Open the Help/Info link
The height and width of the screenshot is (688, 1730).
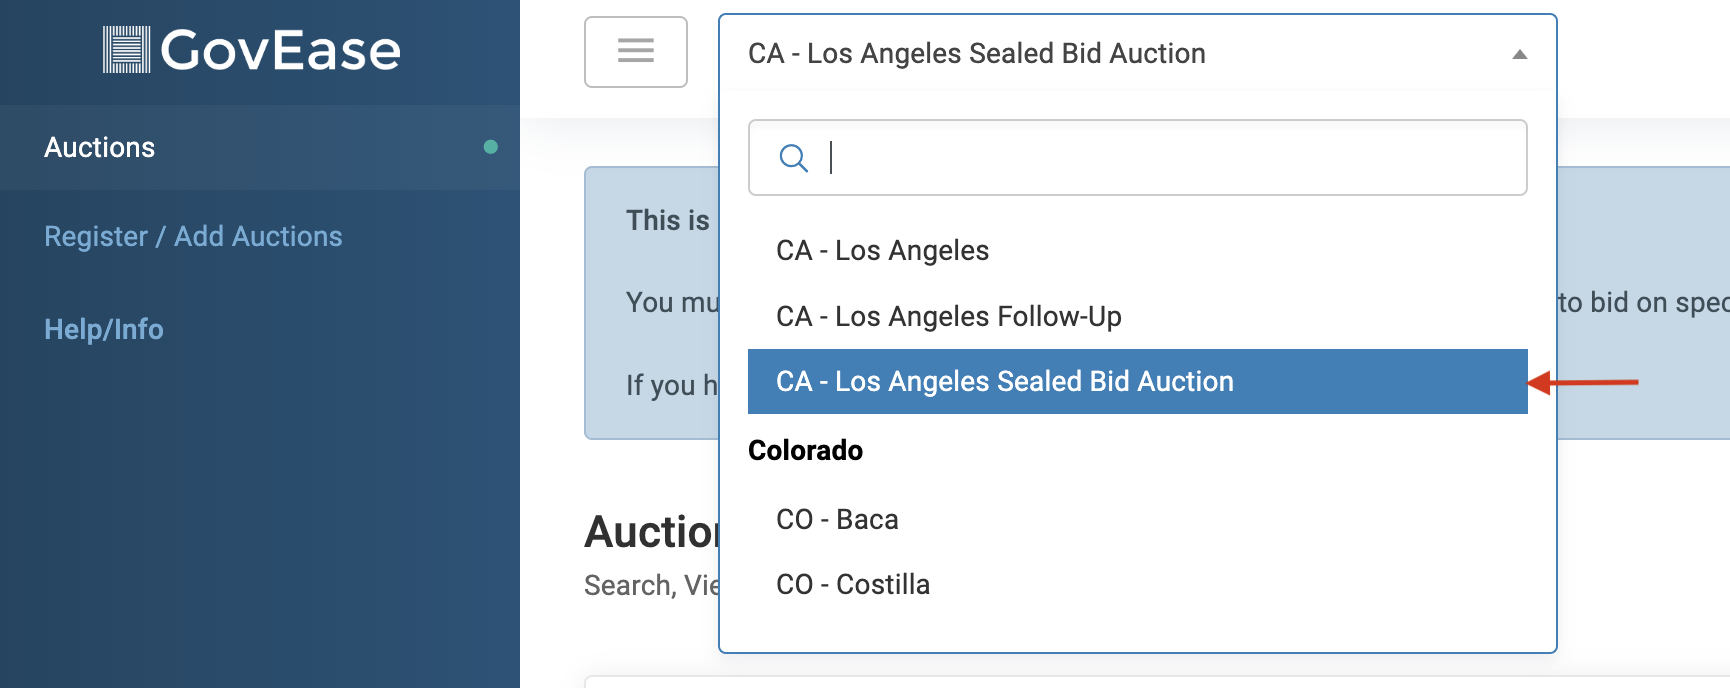pyautogui.click(x=104, y=330)
